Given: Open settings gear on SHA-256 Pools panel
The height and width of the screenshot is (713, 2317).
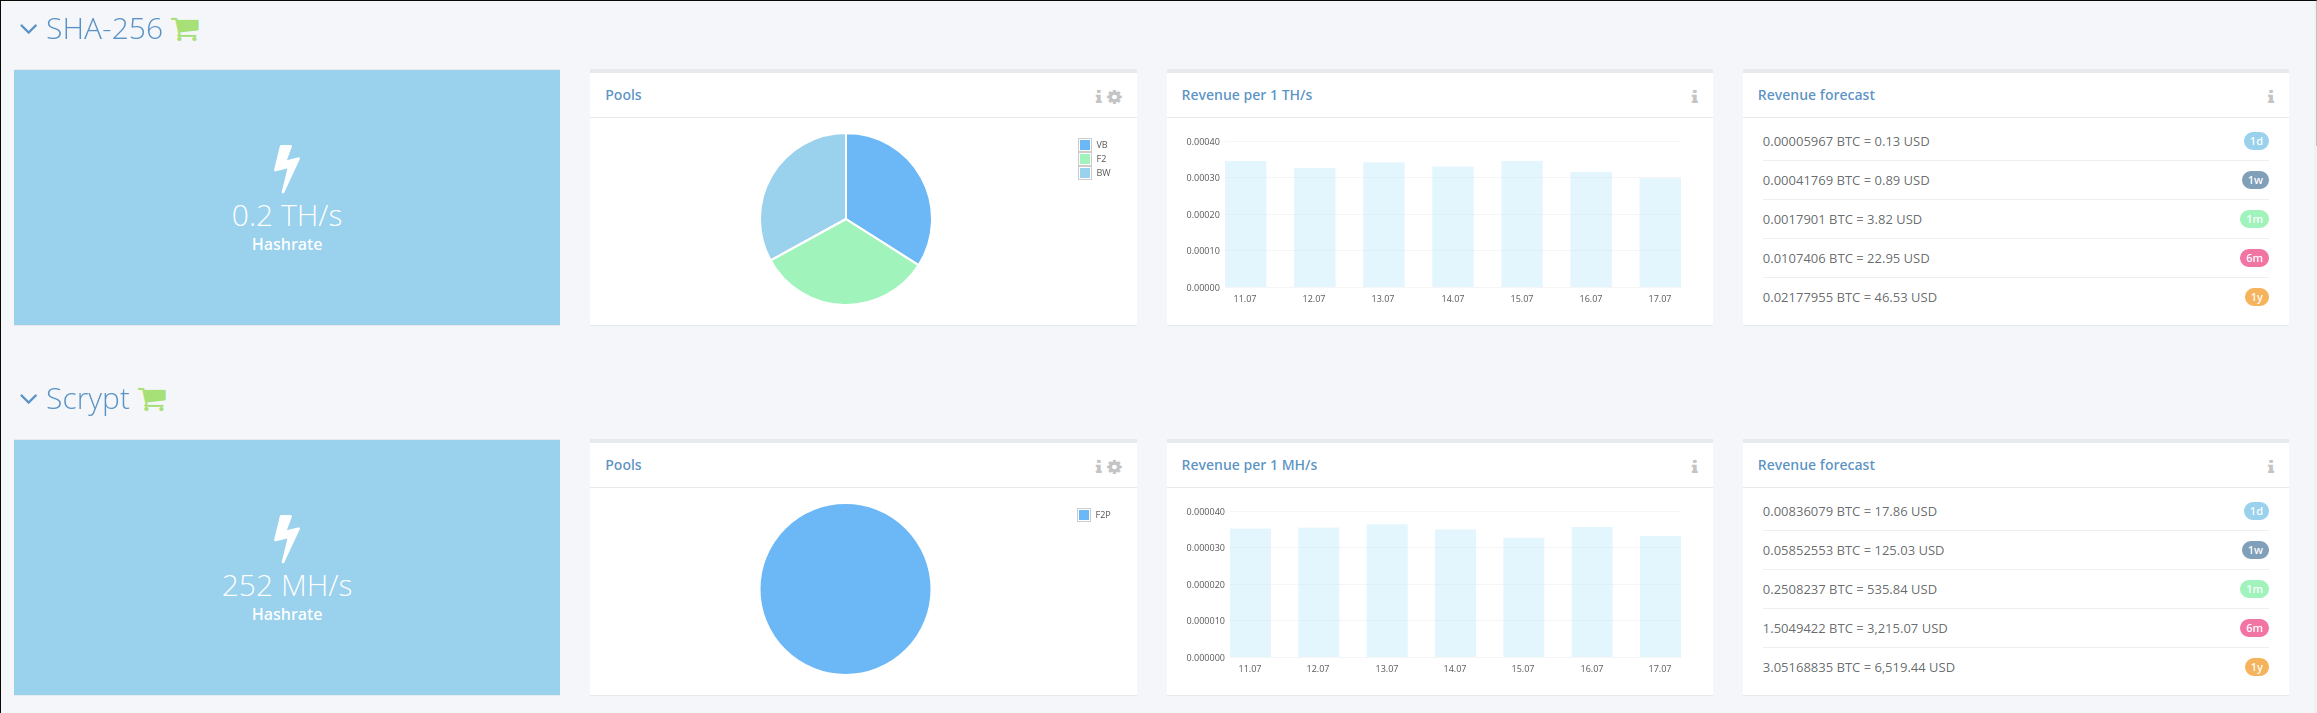Looking at the screenshot, I should coord(1115,97).
